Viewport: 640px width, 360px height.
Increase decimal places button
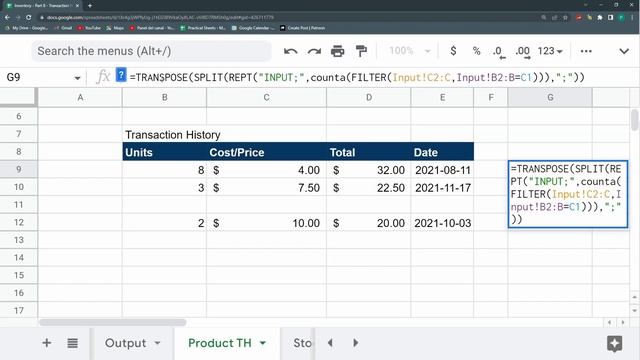pyautogui.click(x=523, y=52)
